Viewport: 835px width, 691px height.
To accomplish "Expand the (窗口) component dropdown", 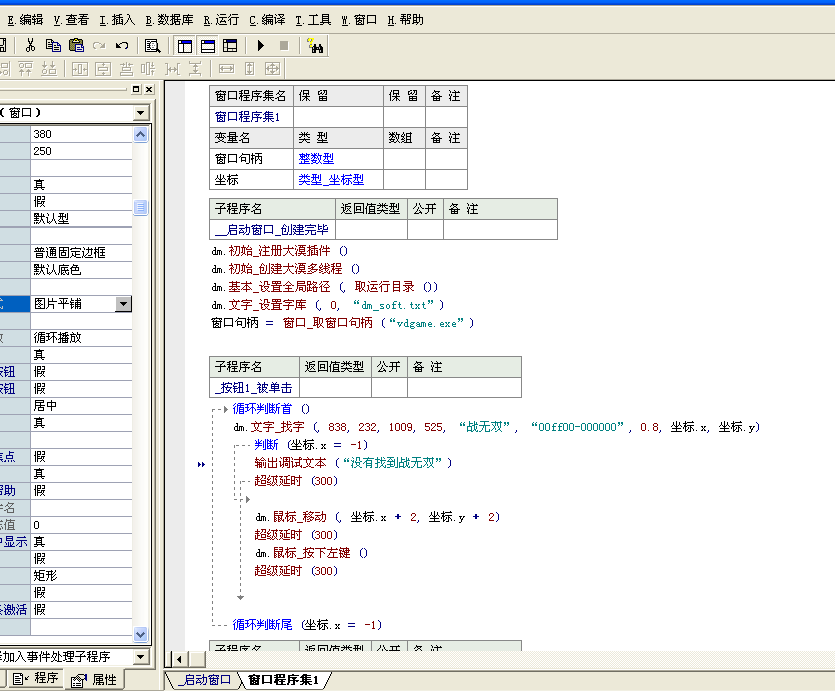I will click(141, 113).
